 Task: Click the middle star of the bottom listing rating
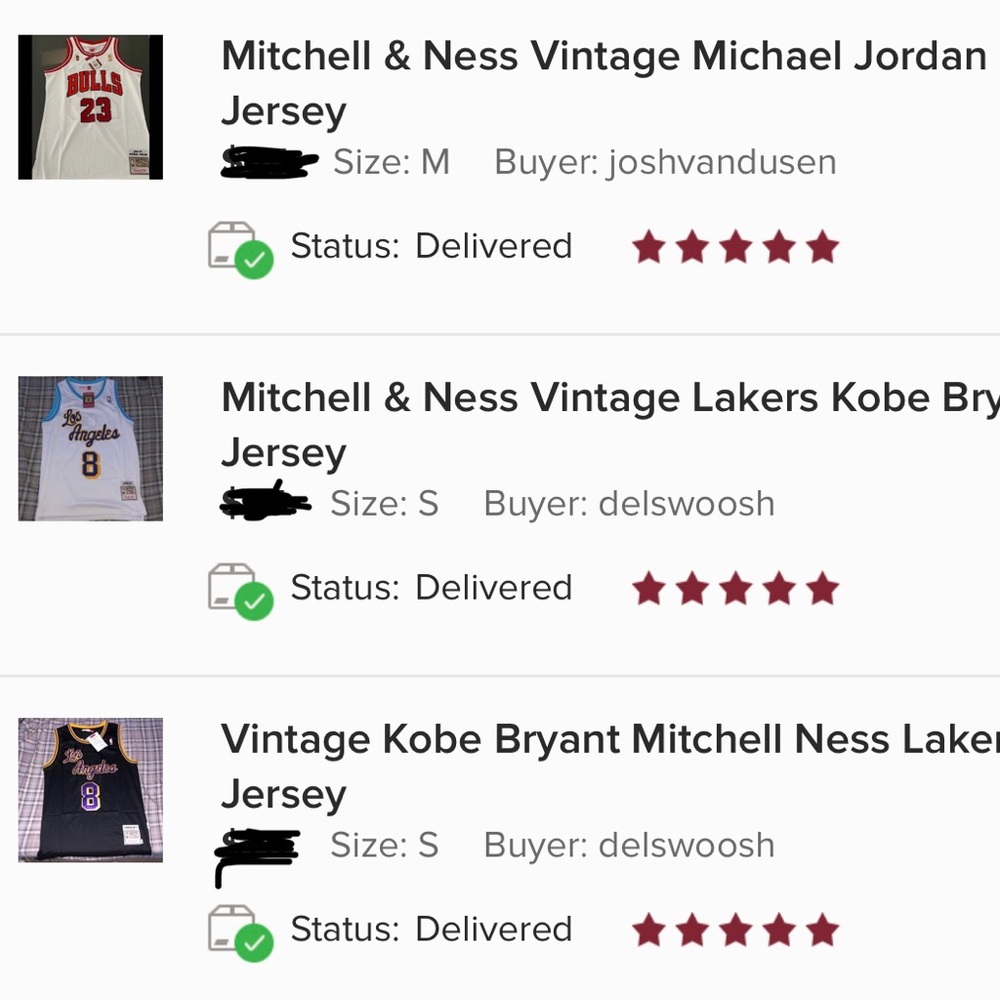tap(736, 931)
